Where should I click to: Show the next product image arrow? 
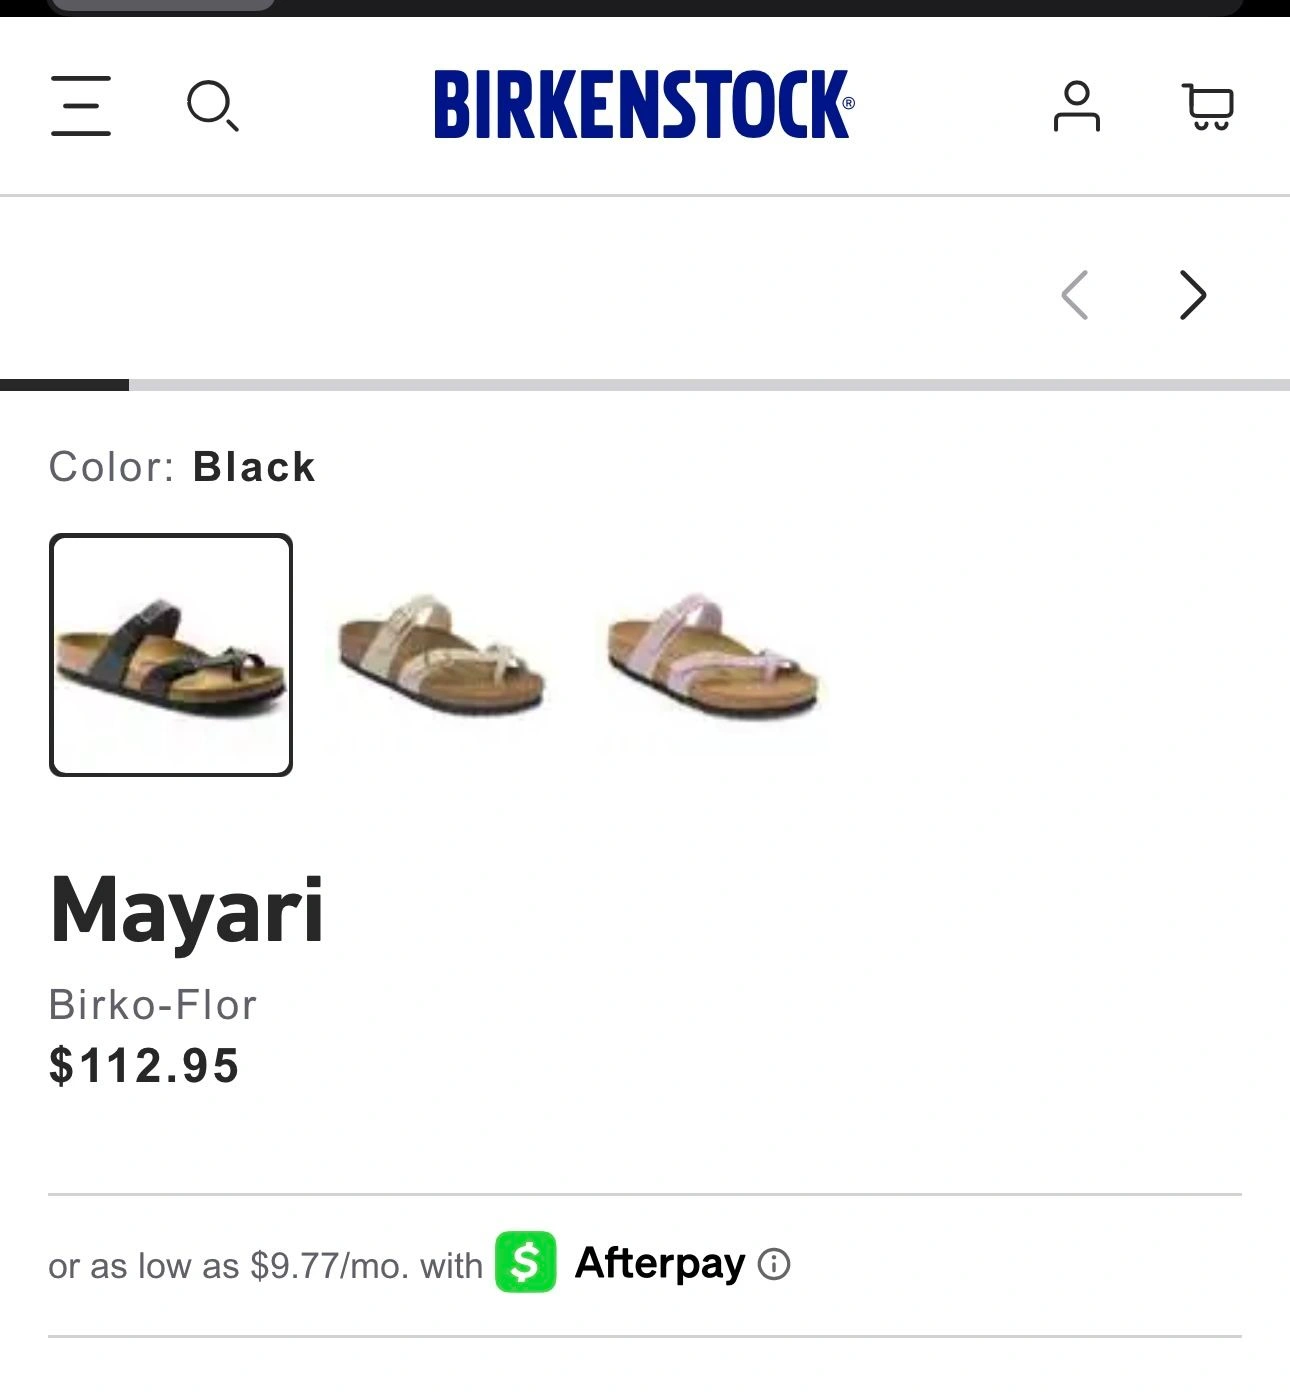[1192, 295]
